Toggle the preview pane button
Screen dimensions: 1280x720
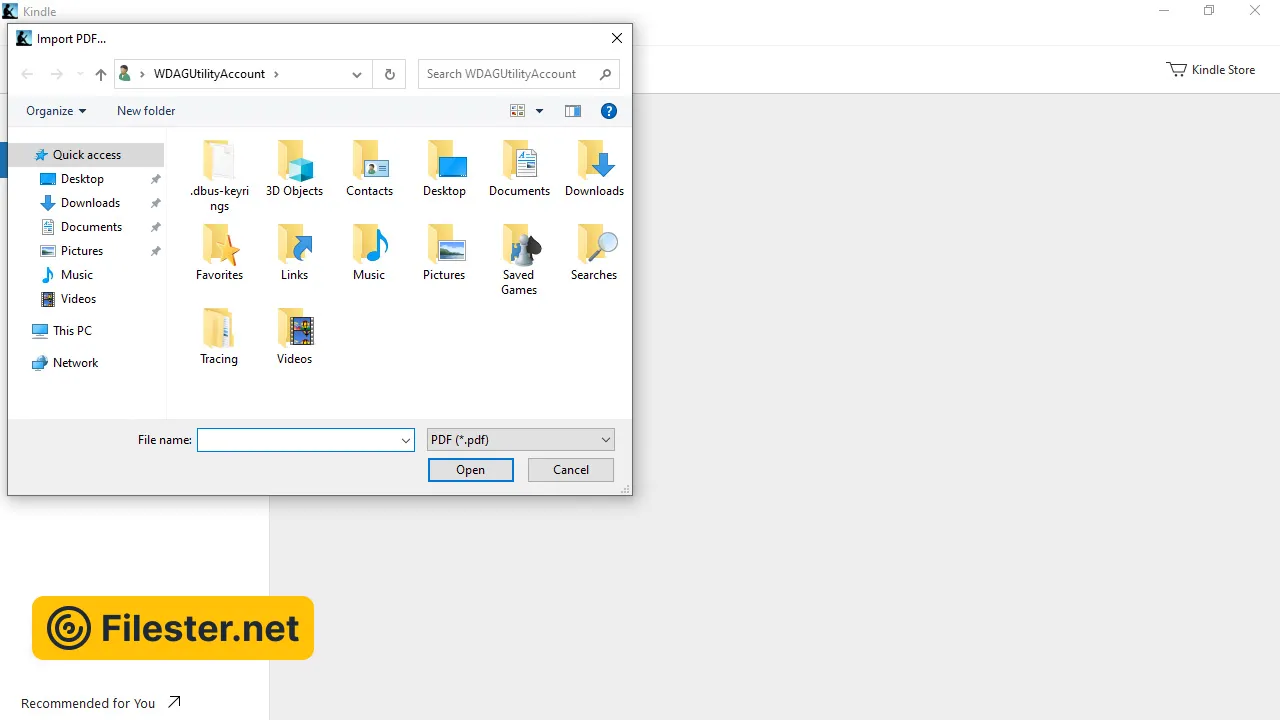[x=573, y=111]
